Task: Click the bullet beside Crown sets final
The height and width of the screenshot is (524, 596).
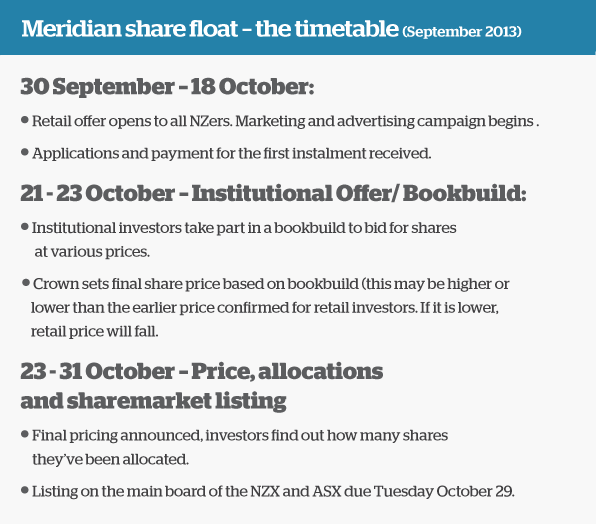Action: (26, 283)
